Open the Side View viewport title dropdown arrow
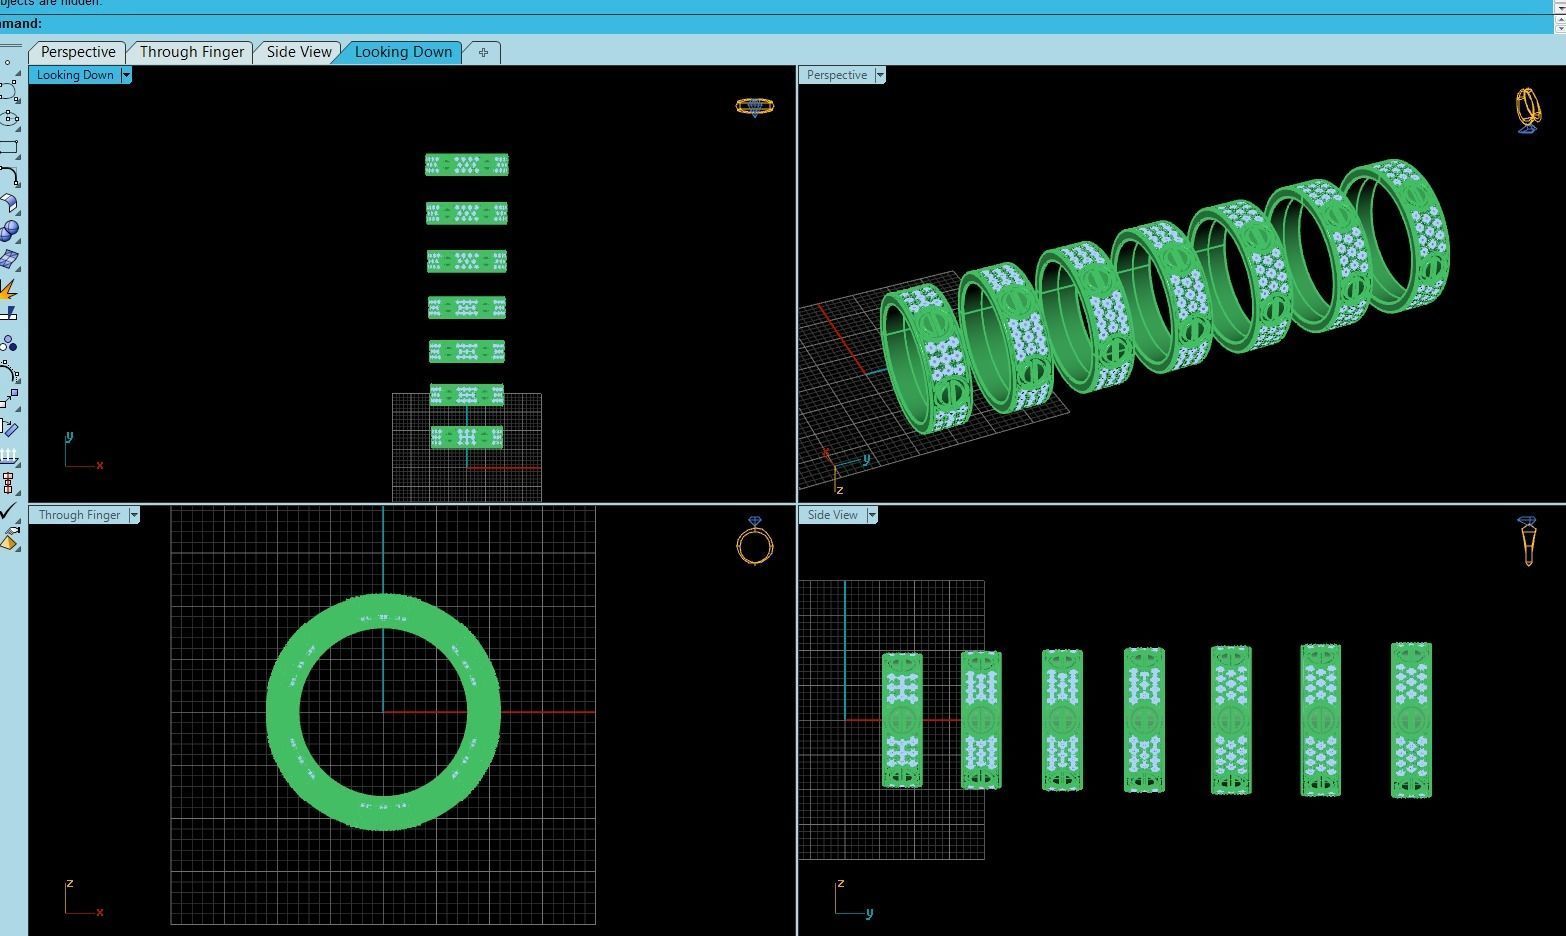The height and width of the screenshot is (936, 1566). (x=872, y=515)
